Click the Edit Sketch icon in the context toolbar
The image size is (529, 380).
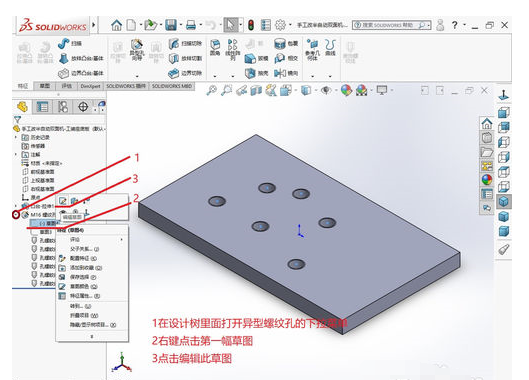63,201
